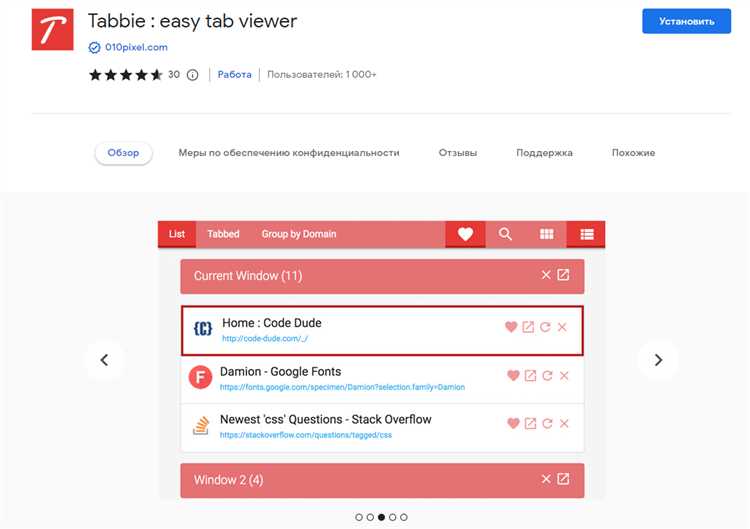Click the Tabbie : easy tab viewer heading
This screenshot has height=529, width=750.
(x=192, y=21)
